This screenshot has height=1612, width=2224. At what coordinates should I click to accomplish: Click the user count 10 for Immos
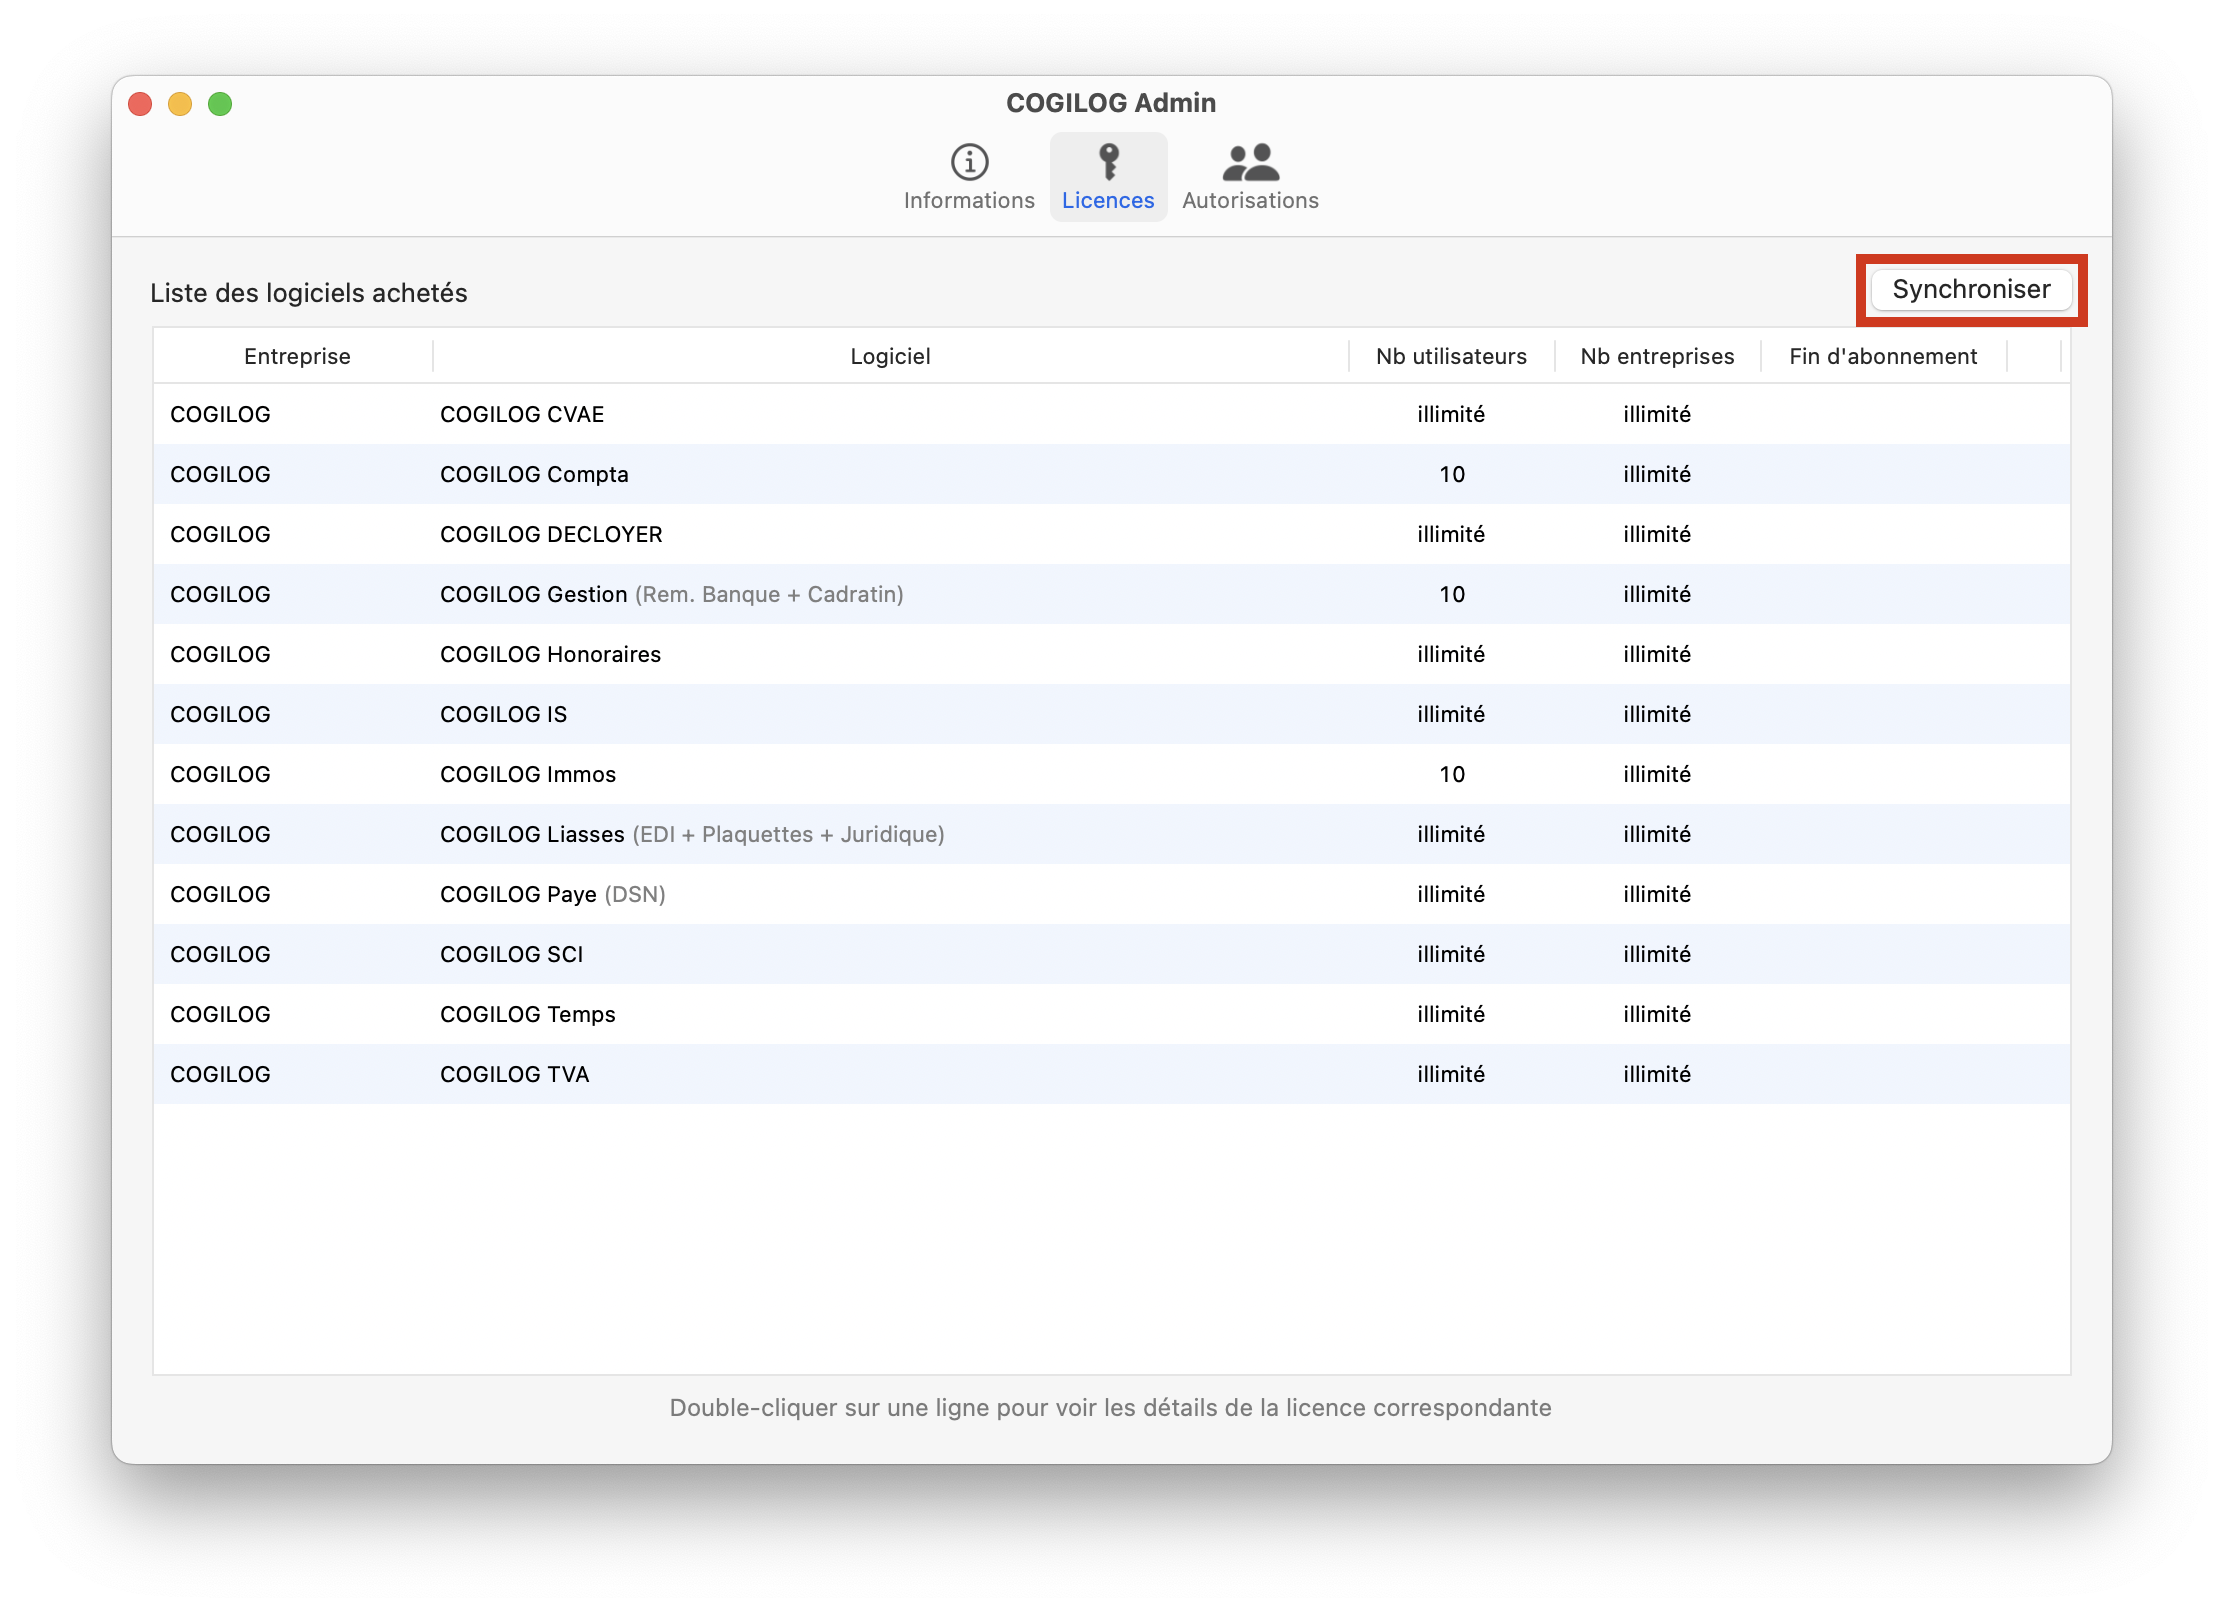pyautogui.click(x=1452, y=774)
